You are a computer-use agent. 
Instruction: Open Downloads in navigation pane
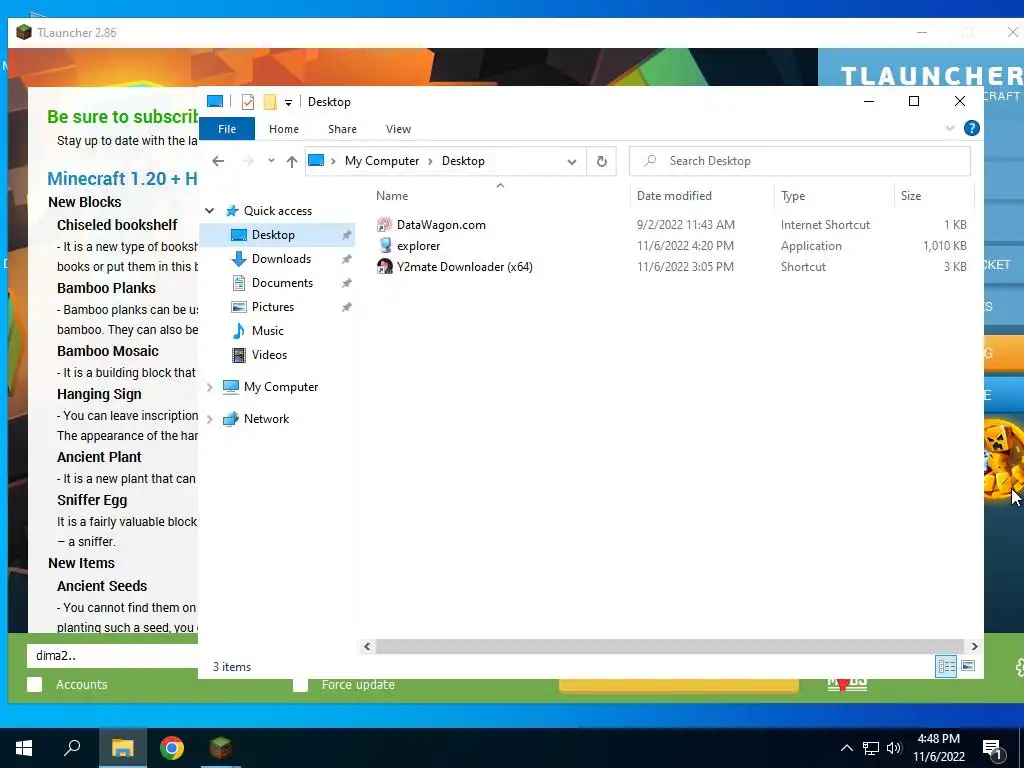point(281,259)
